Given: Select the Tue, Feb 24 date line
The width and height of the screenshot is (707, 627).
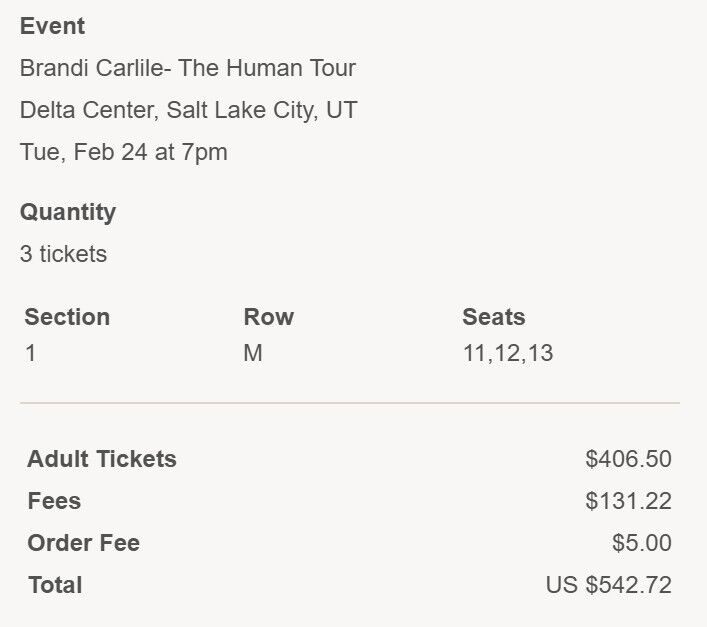Looking at the screenshot, I should [123, 152].
